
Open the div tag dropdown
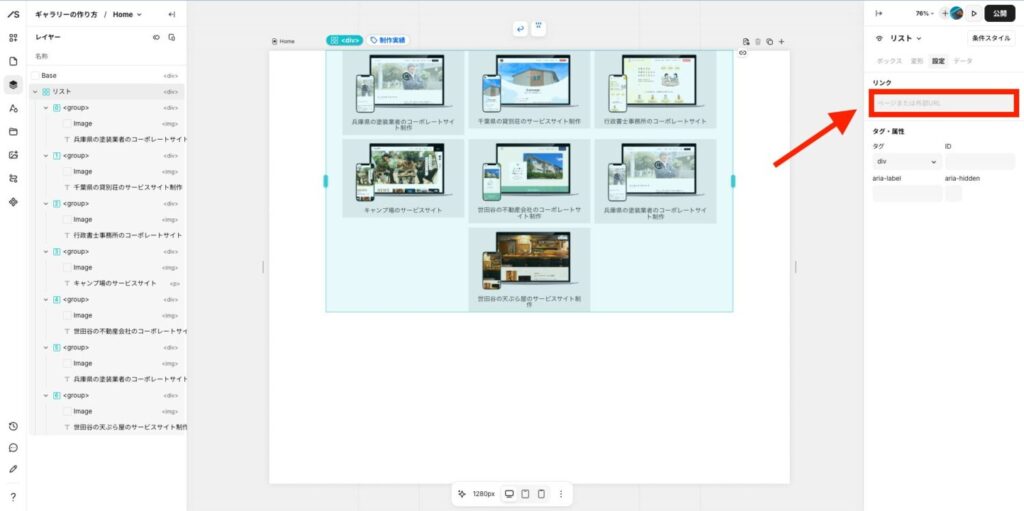click(907, 161)
